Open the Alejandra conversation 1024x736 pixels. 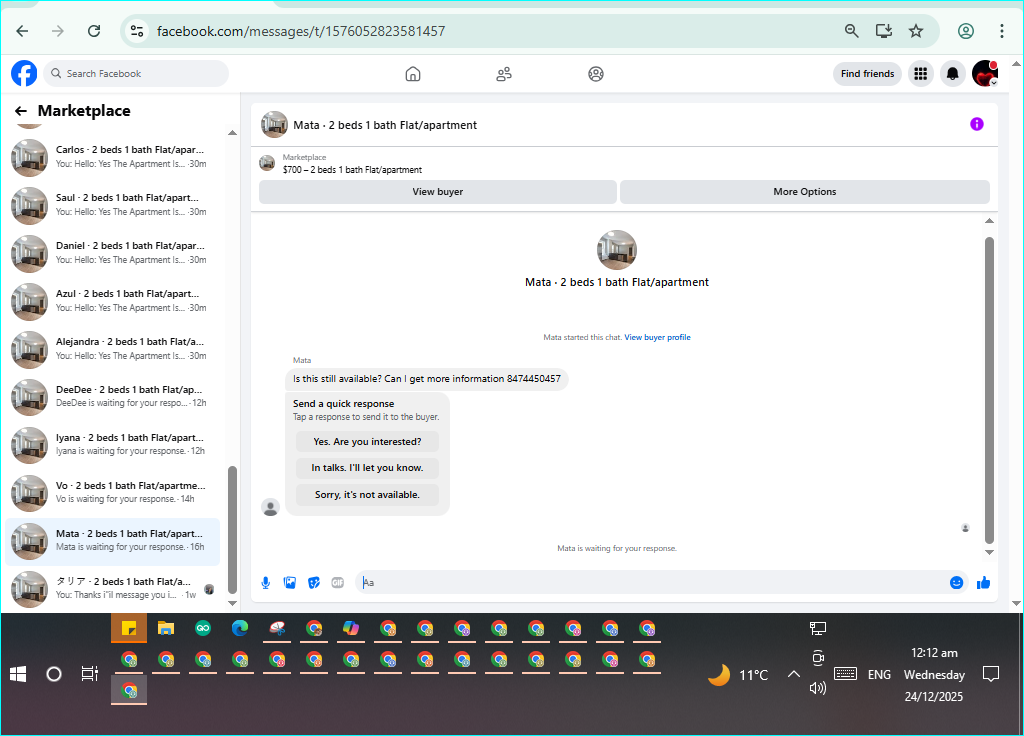coord(112,349)
